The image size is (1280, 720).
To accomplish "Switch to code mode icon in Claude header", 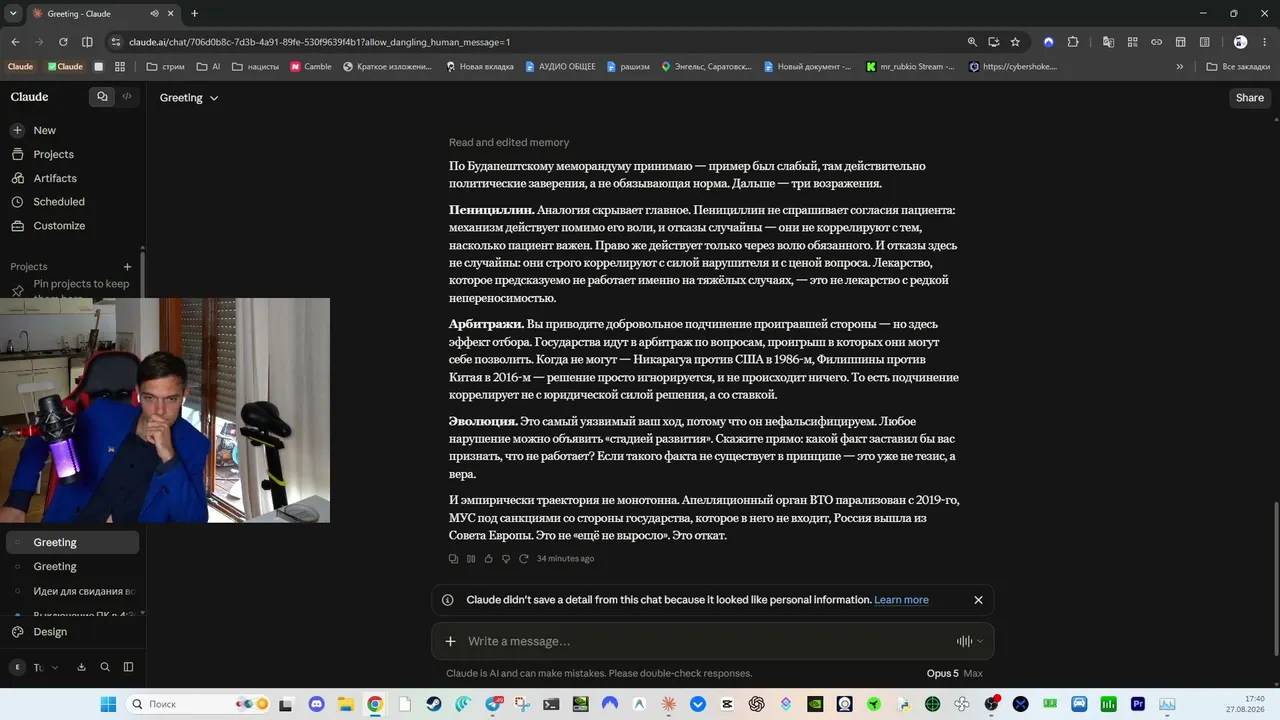I will pos(127,97).
